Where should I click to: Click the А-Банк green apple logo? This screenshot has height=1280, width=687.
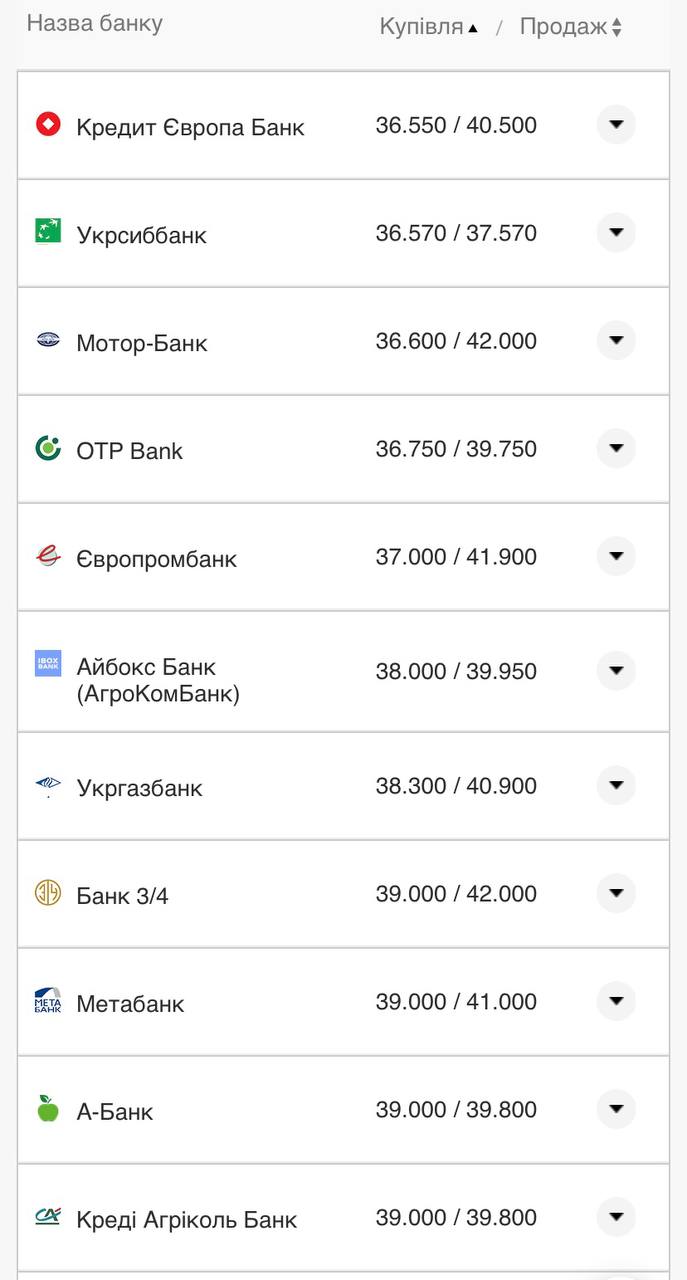pyautogui.click(x=47, y=1109)
